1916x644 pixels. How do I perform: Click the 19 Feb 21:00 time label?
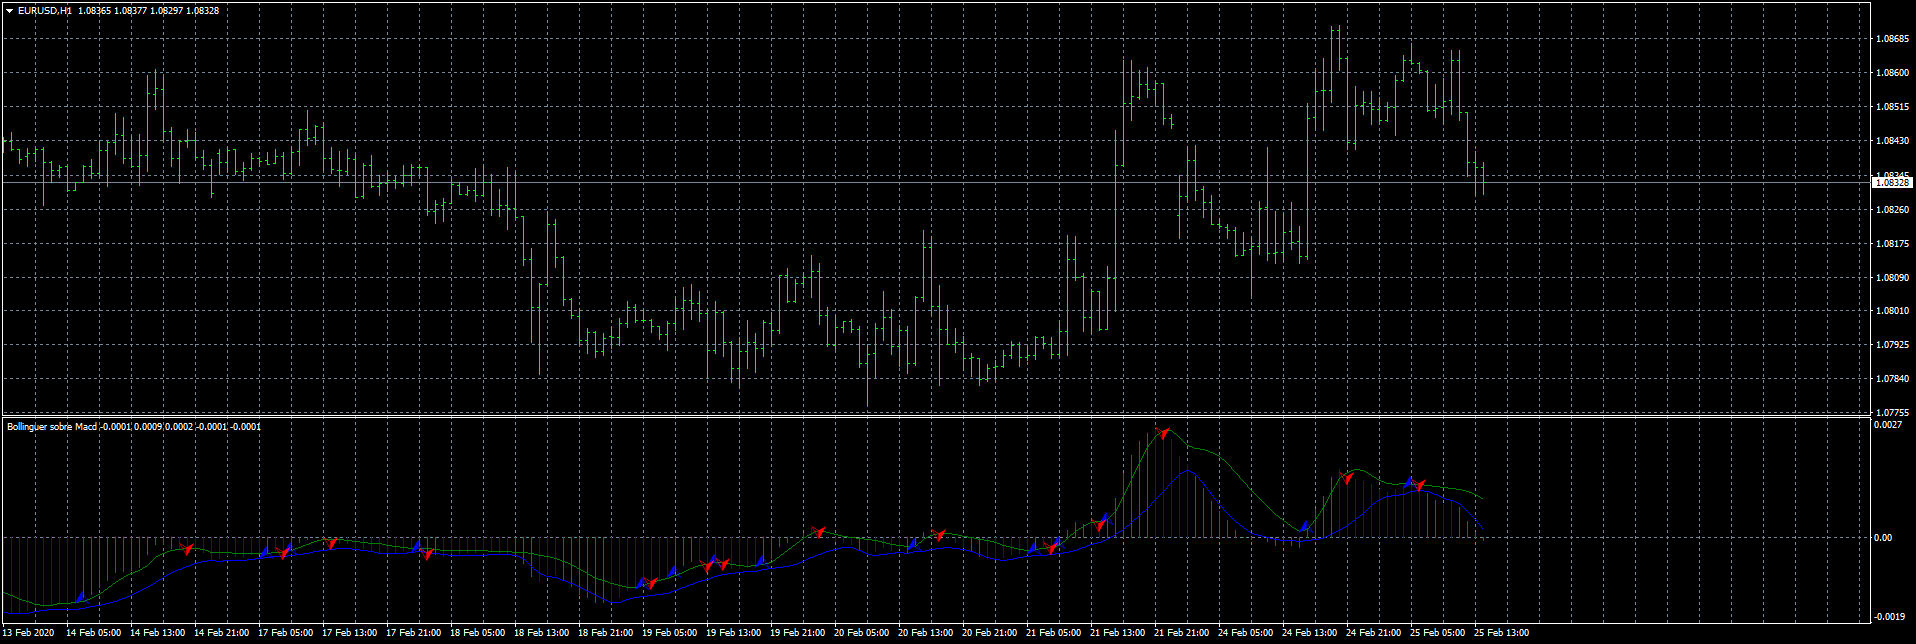[797, 632]
